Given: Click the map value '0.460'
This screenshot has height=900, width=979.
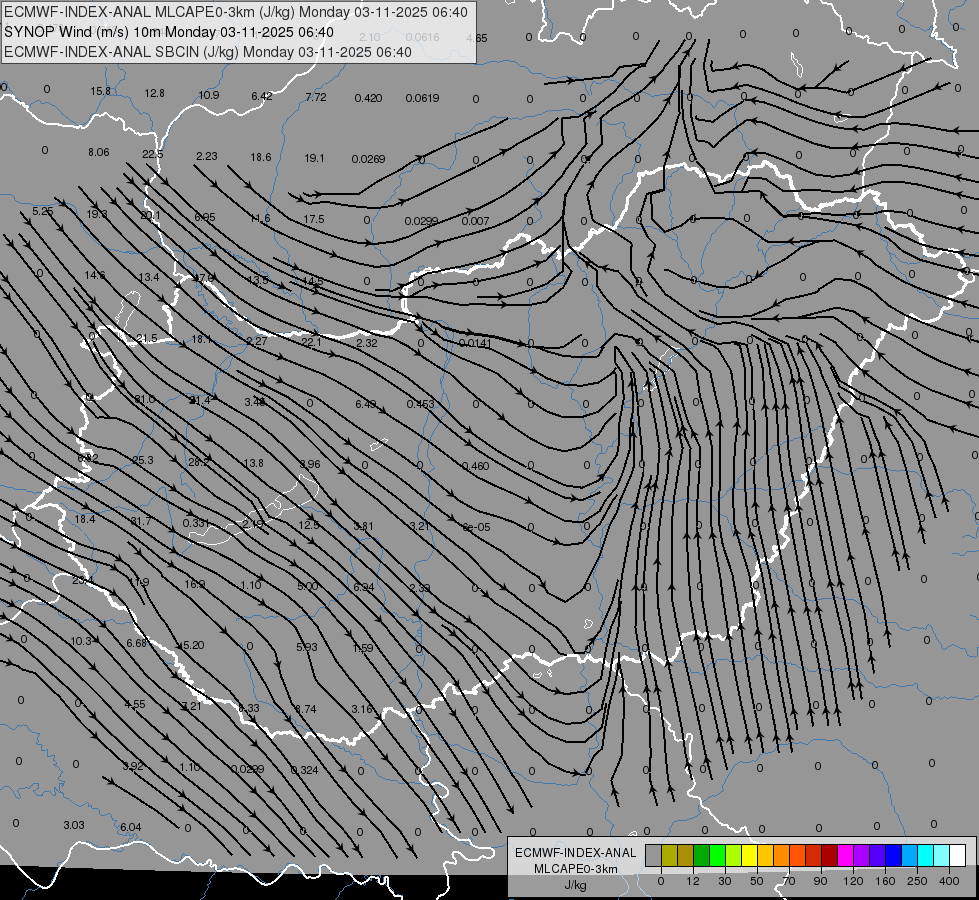Looking at the screenshot, I should [x=475, y=466].
